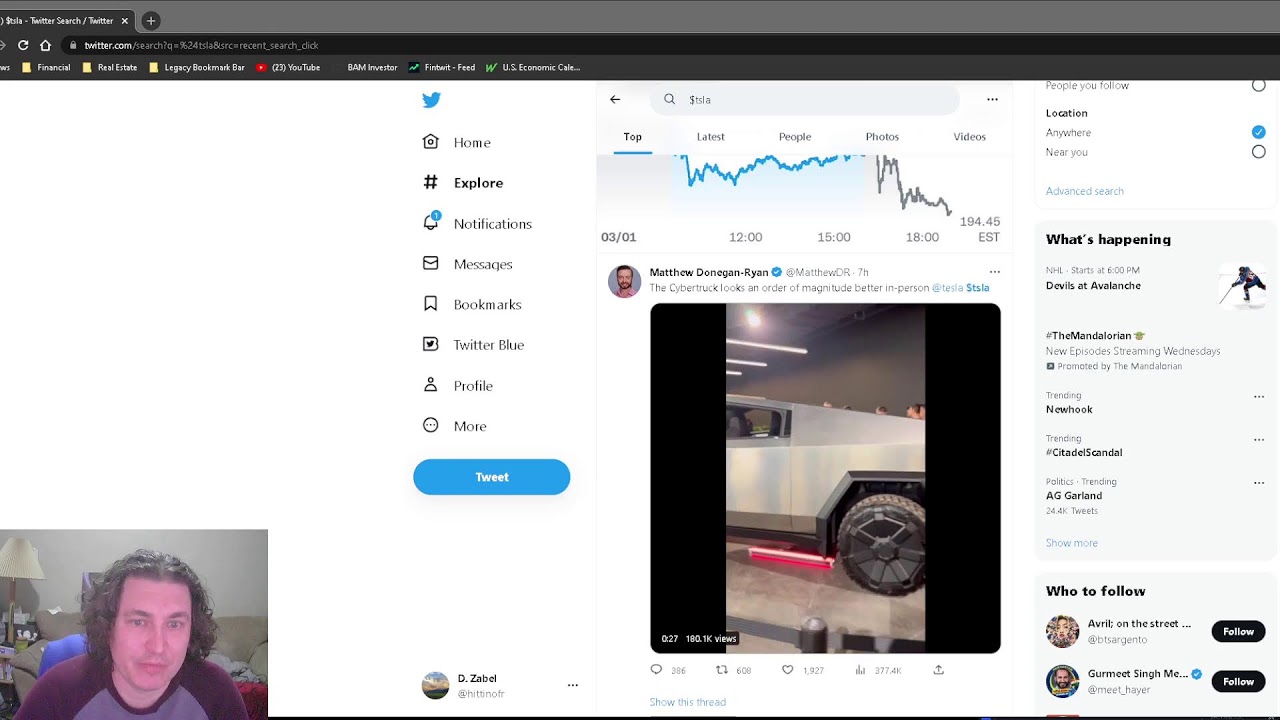Select the Near you radio button
Image resolution: width=1280 pixels, height=720 pixels.
(x=1258, y=152)
